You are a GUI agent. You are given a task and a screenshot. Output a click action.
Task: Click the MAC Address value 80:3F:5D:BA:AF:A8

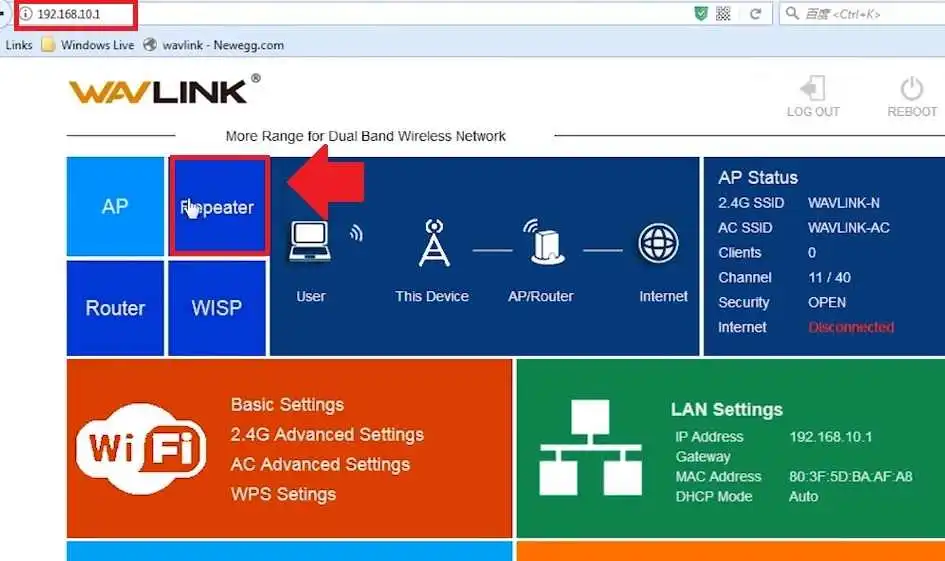pos(850,477)
